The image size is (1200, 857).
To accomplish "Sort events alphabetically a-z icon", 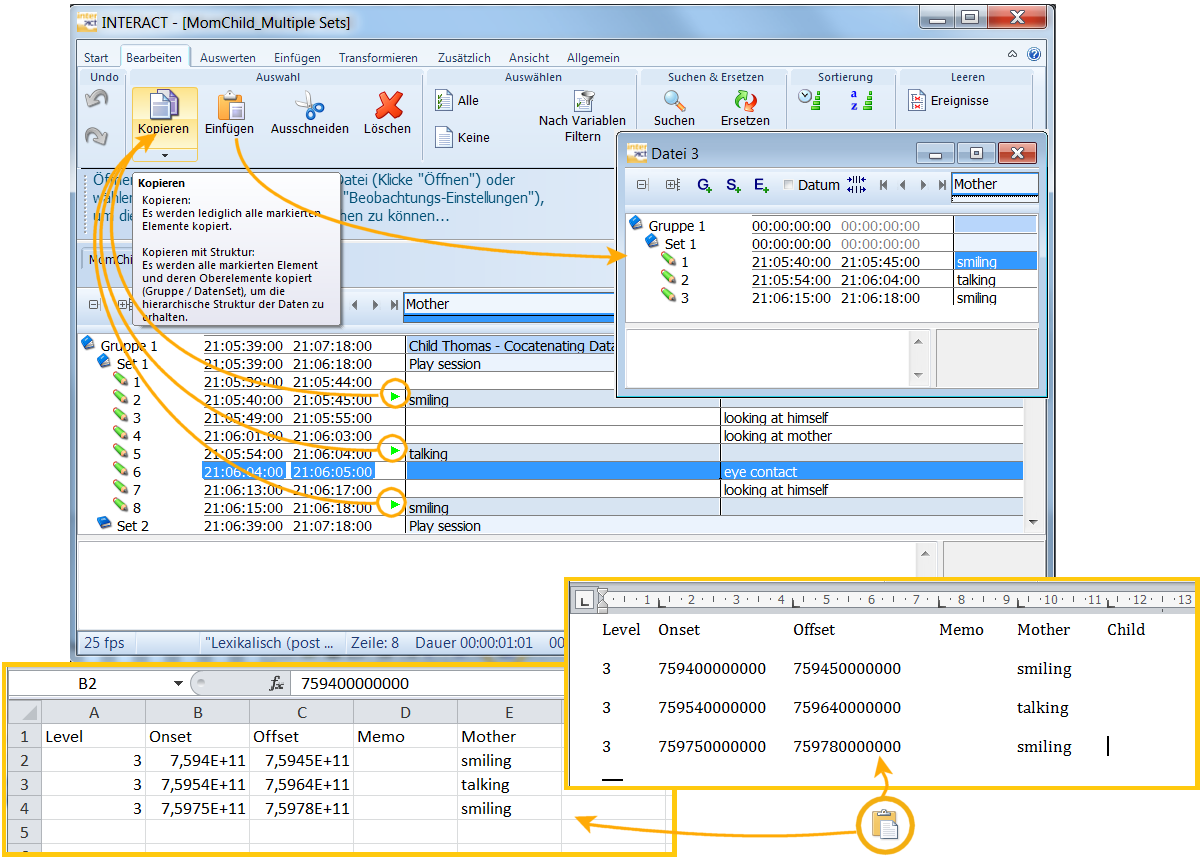I will tap(861, 99).
